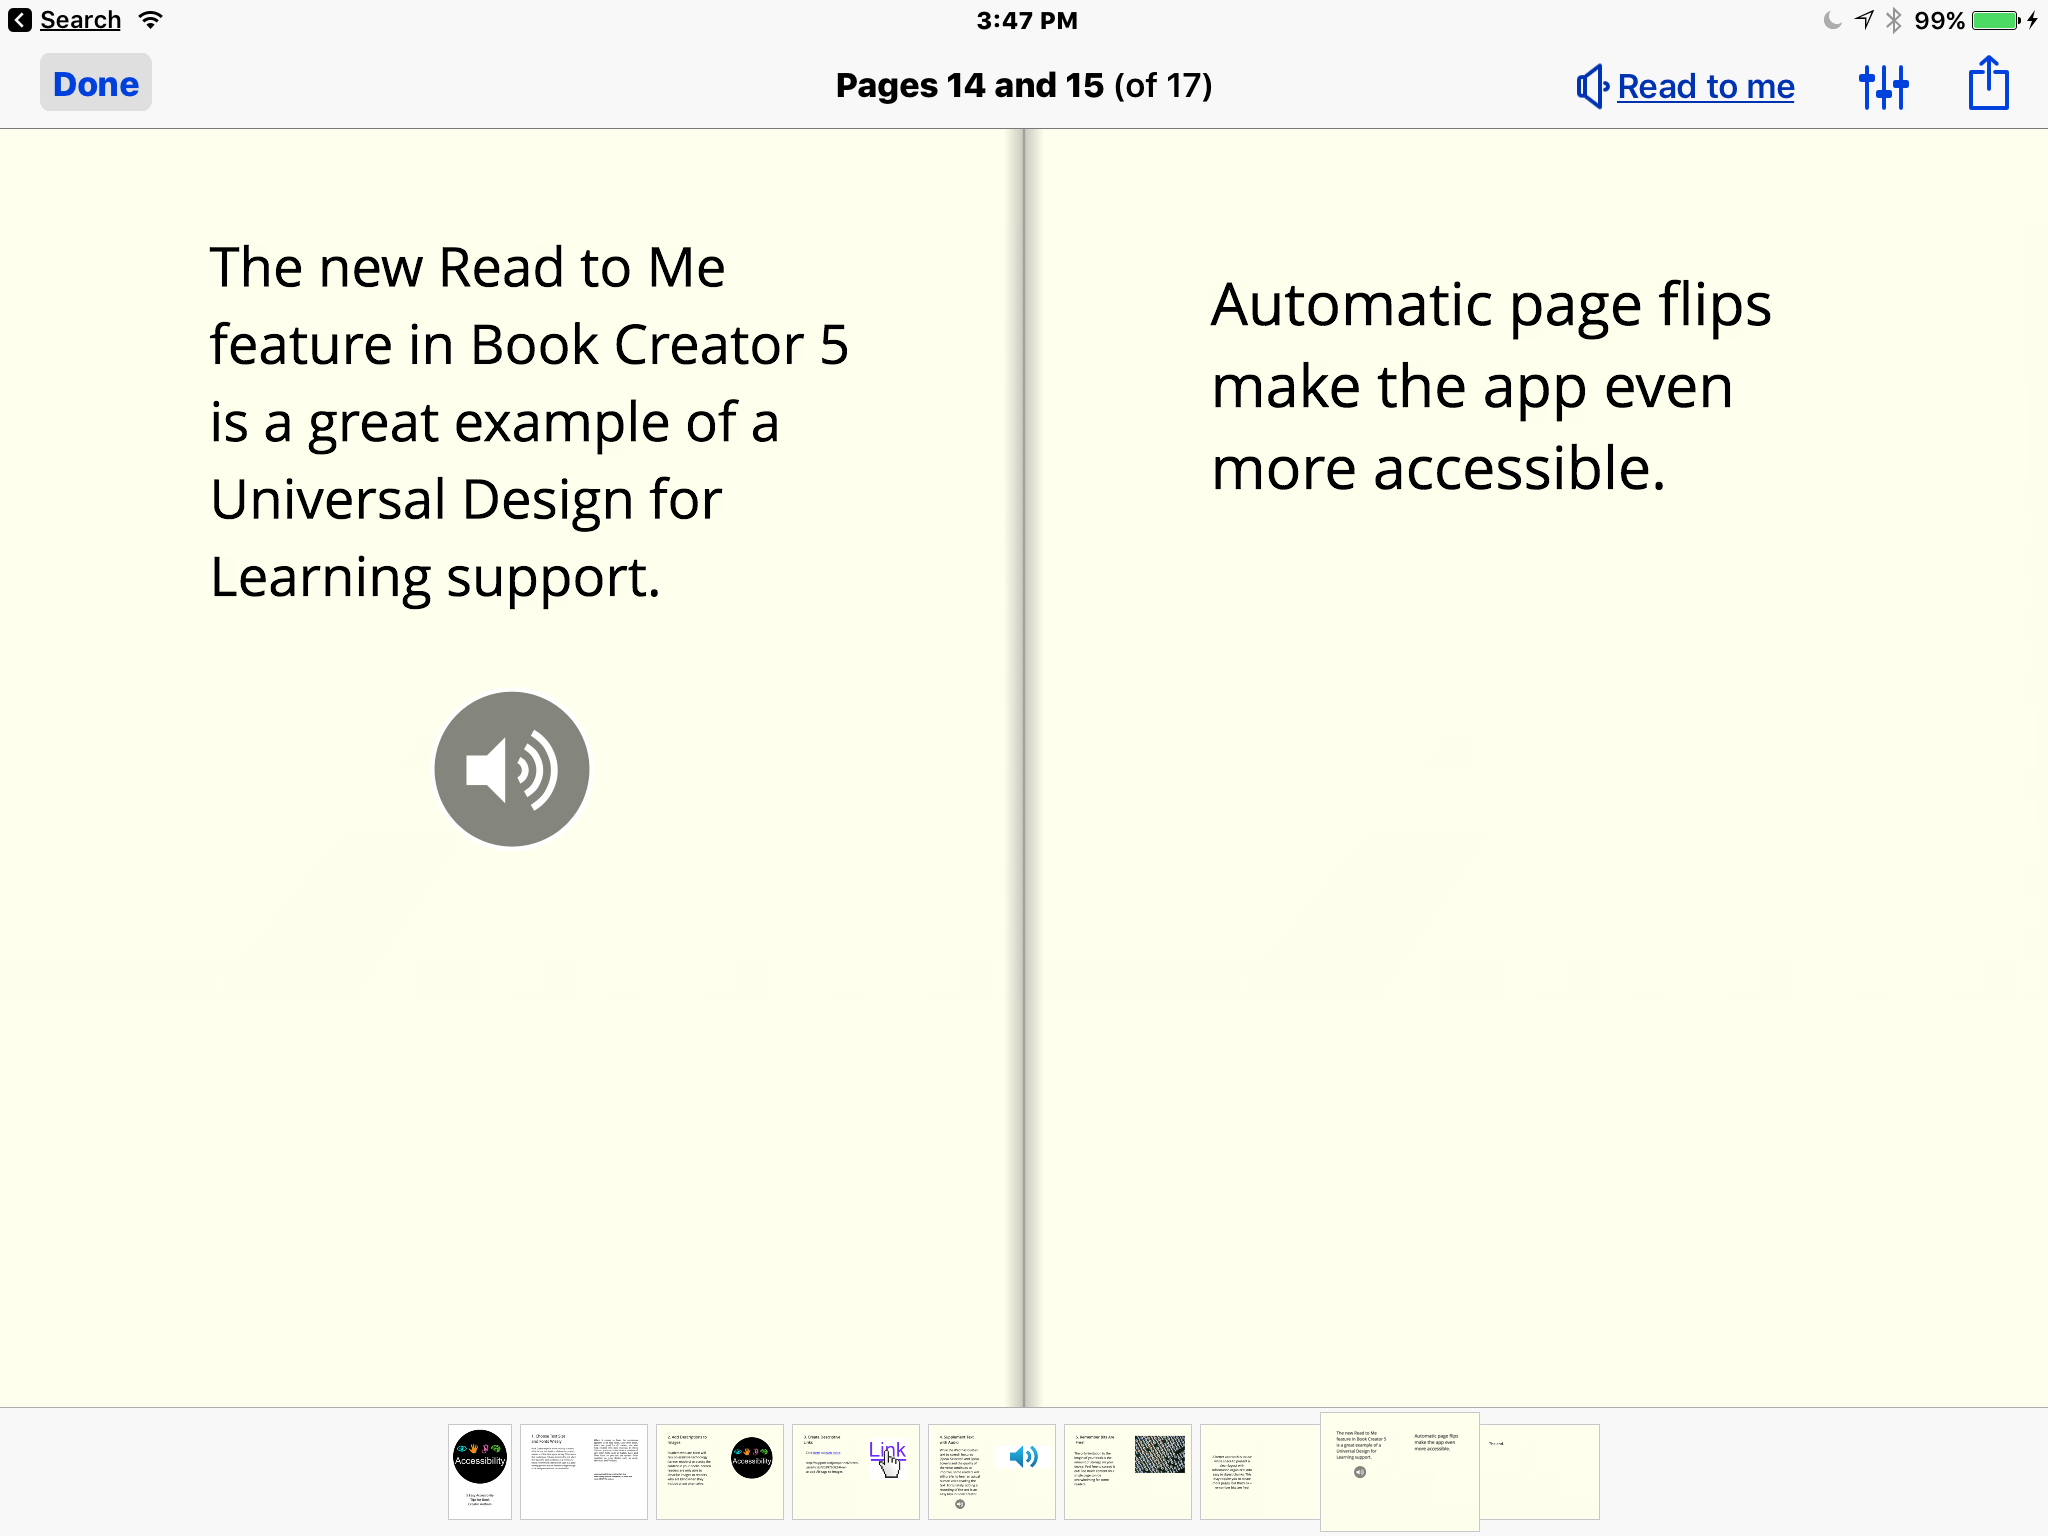
Task: Open the read-aloud settings sliders icon
Action: click(x=1886, y=86)
